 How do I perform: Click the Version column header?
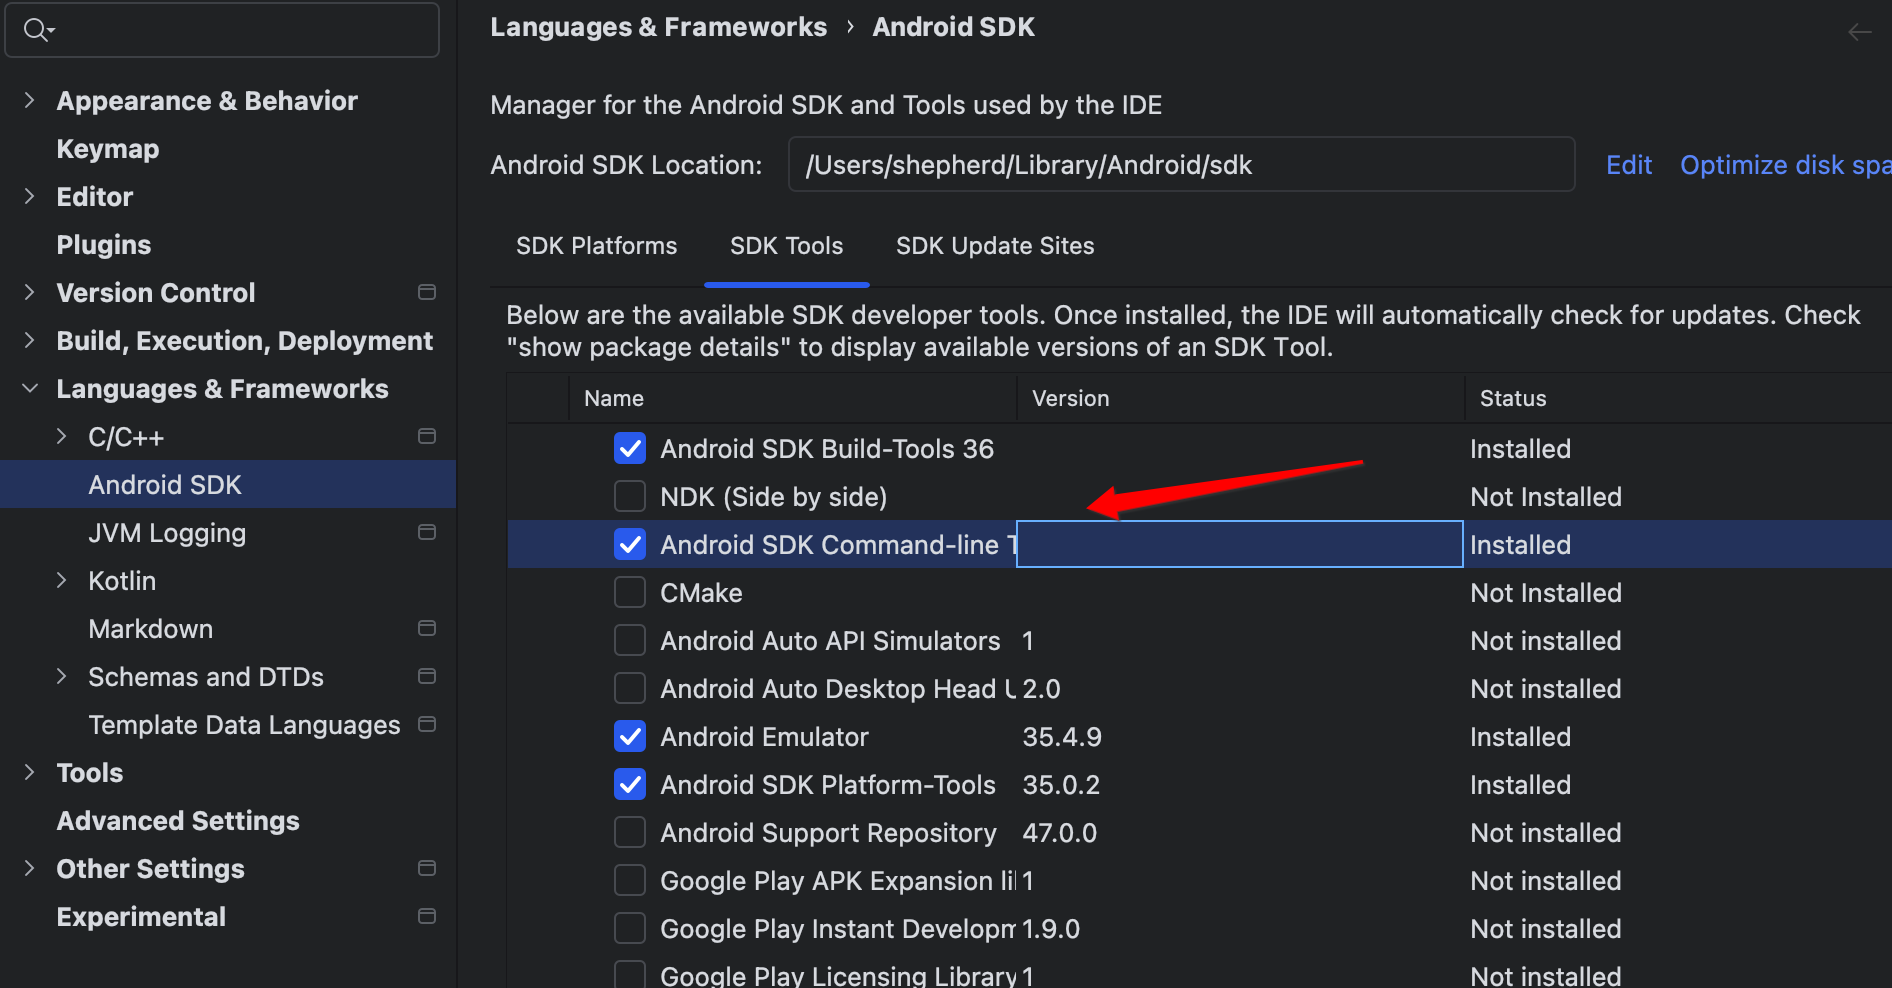pos(1240,398)
